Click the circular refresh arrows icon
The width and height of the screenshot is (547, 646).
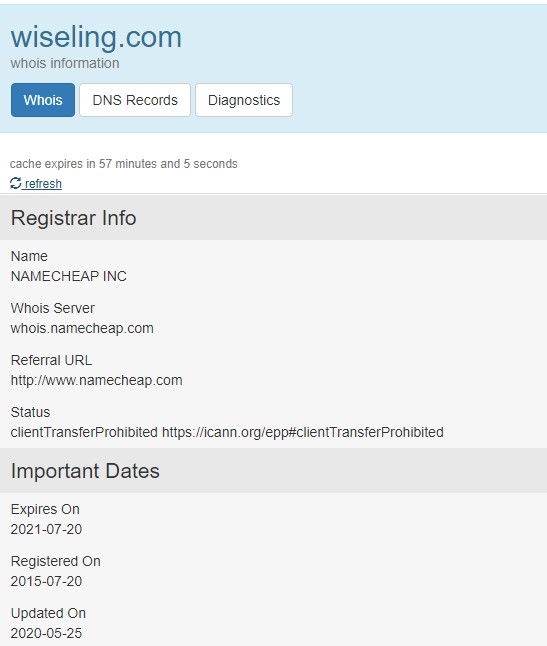click(x=16, y=183)
